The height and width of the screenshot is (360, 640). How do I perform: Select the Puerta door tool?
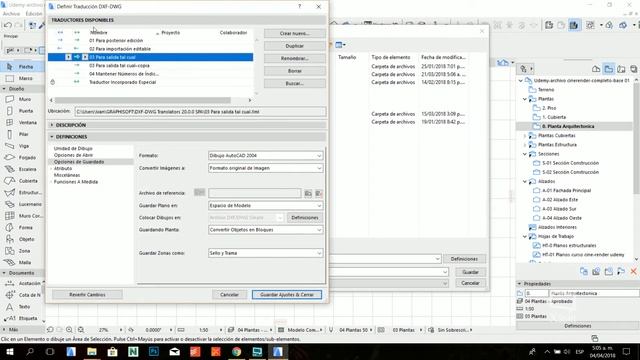22,111
